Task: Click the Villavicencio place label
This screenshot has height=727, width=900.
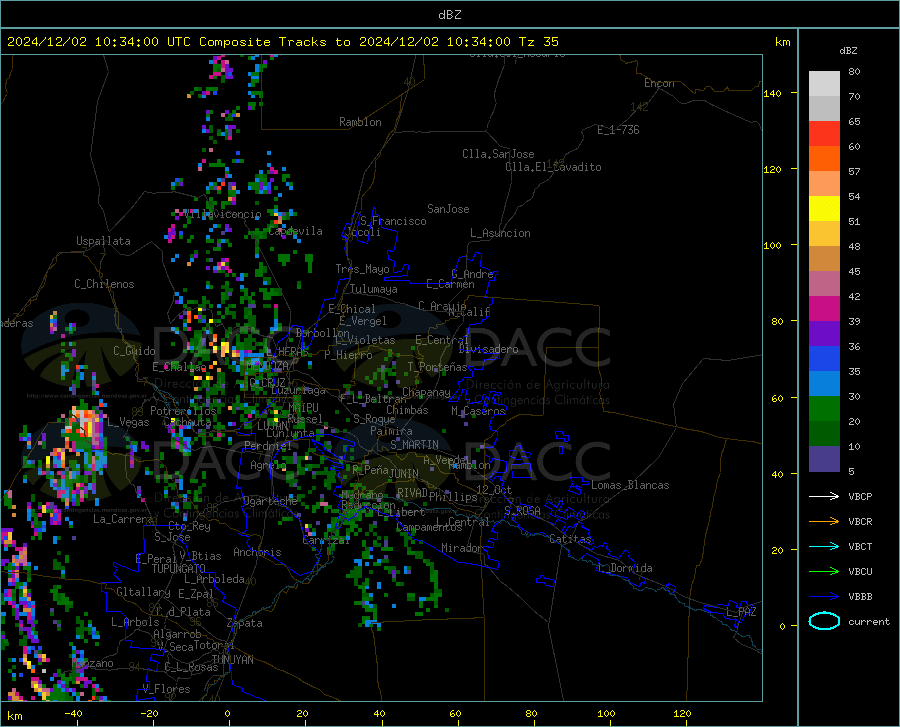Action: (x=224, y=214)
